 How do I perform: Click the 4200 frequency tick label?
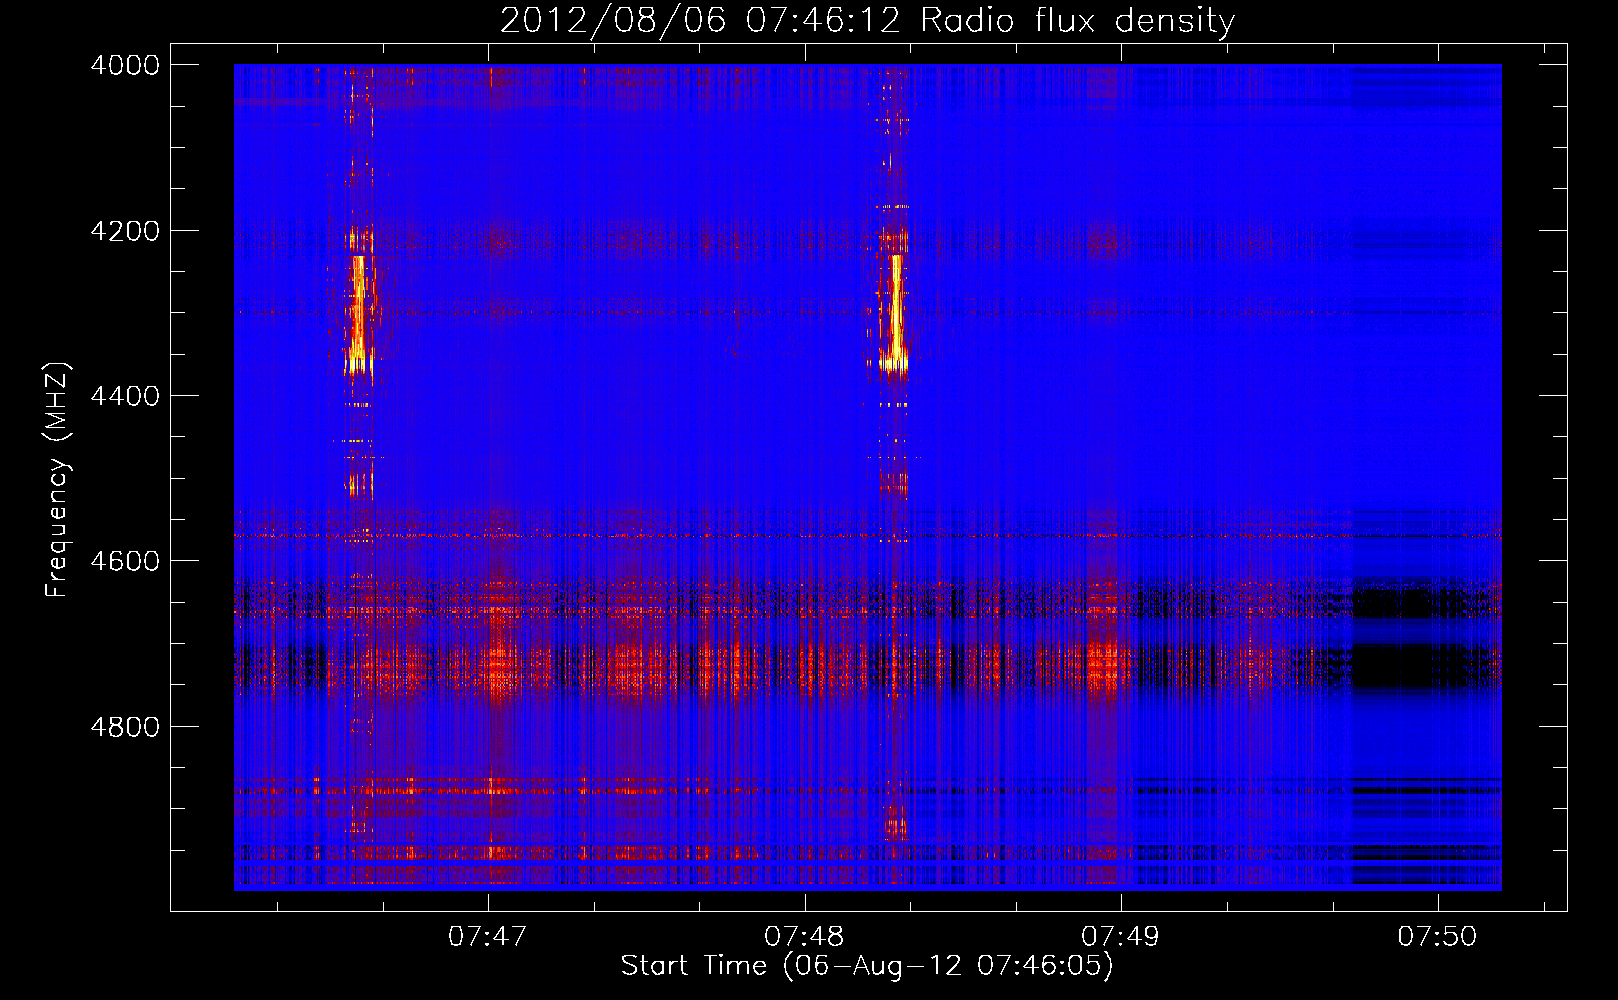(x=125, y=231)
